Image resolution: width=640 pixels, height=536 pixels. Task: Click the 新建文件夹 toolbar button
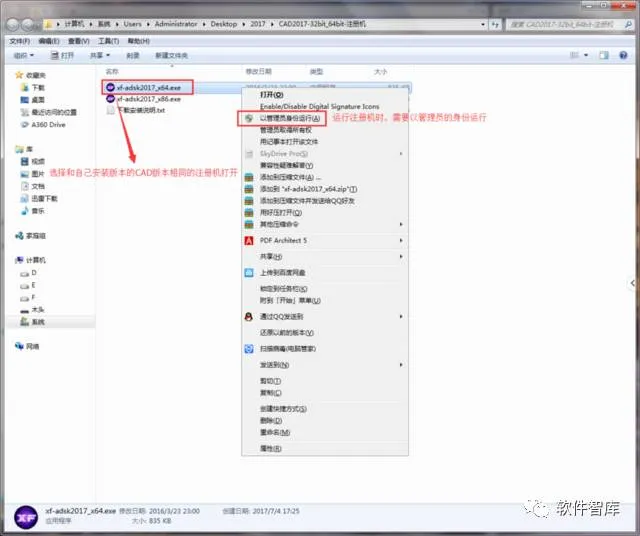(x=171, y=55)
